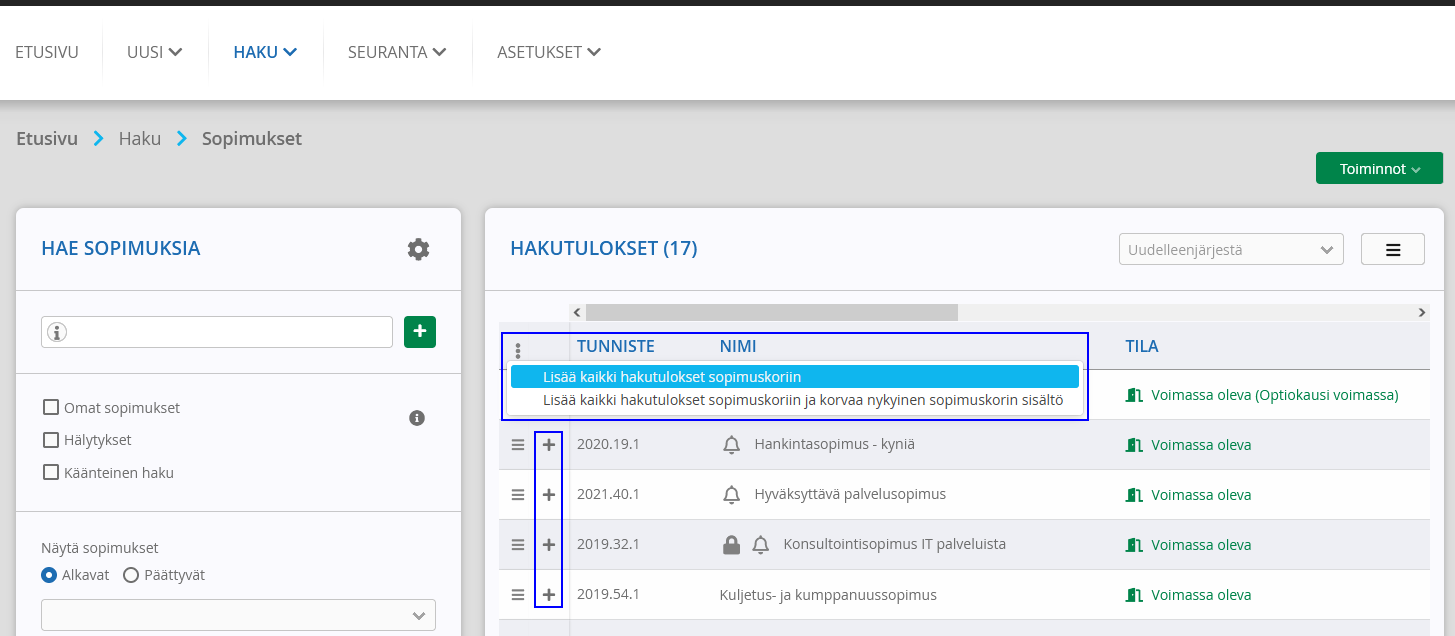Click the Haku breadcrumb link
This screenshot has width=1455, height=636.
point(140,139)
